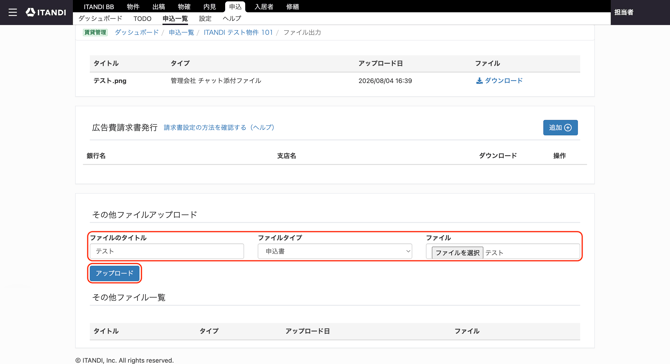The width and height of the screenshot is (670, 364).
Task: Click the ファイルを選択 button
Action: pyautogui.click(x=457, y=252)
